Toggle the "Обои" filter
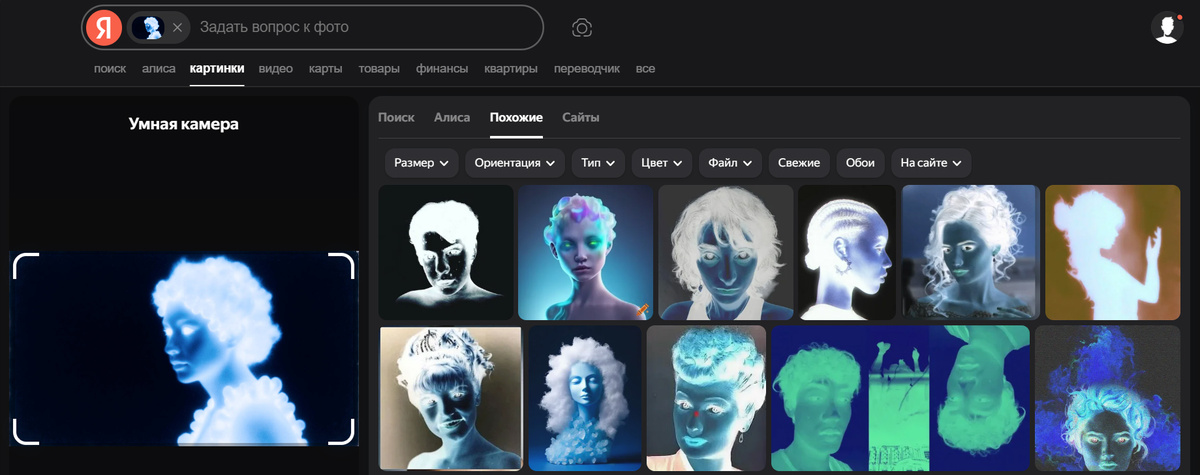 click(860, 163)
